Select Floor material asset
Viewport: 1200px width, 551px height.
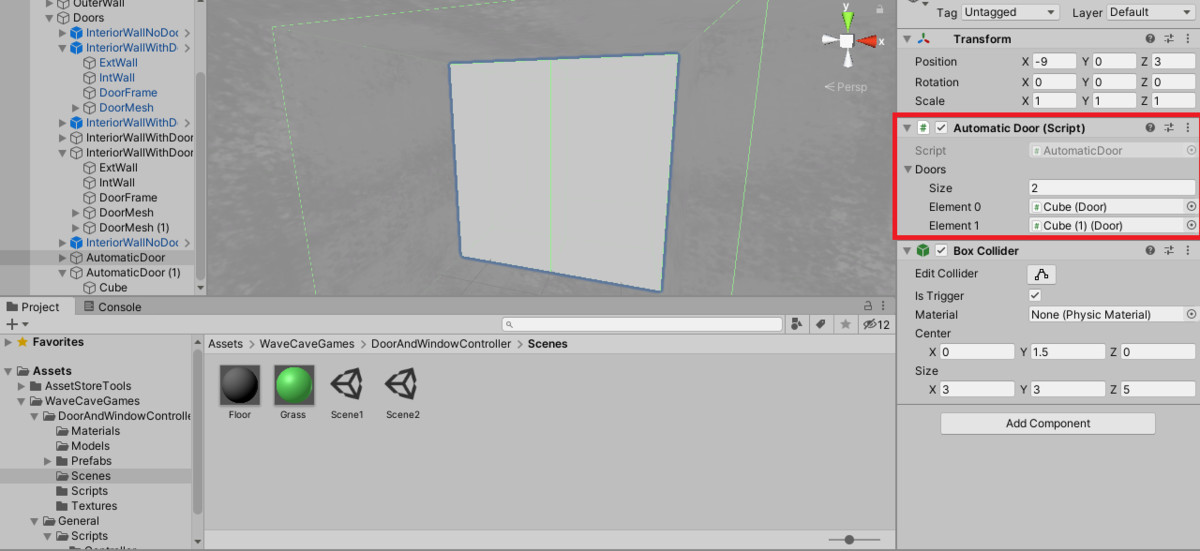pos(240,392)
